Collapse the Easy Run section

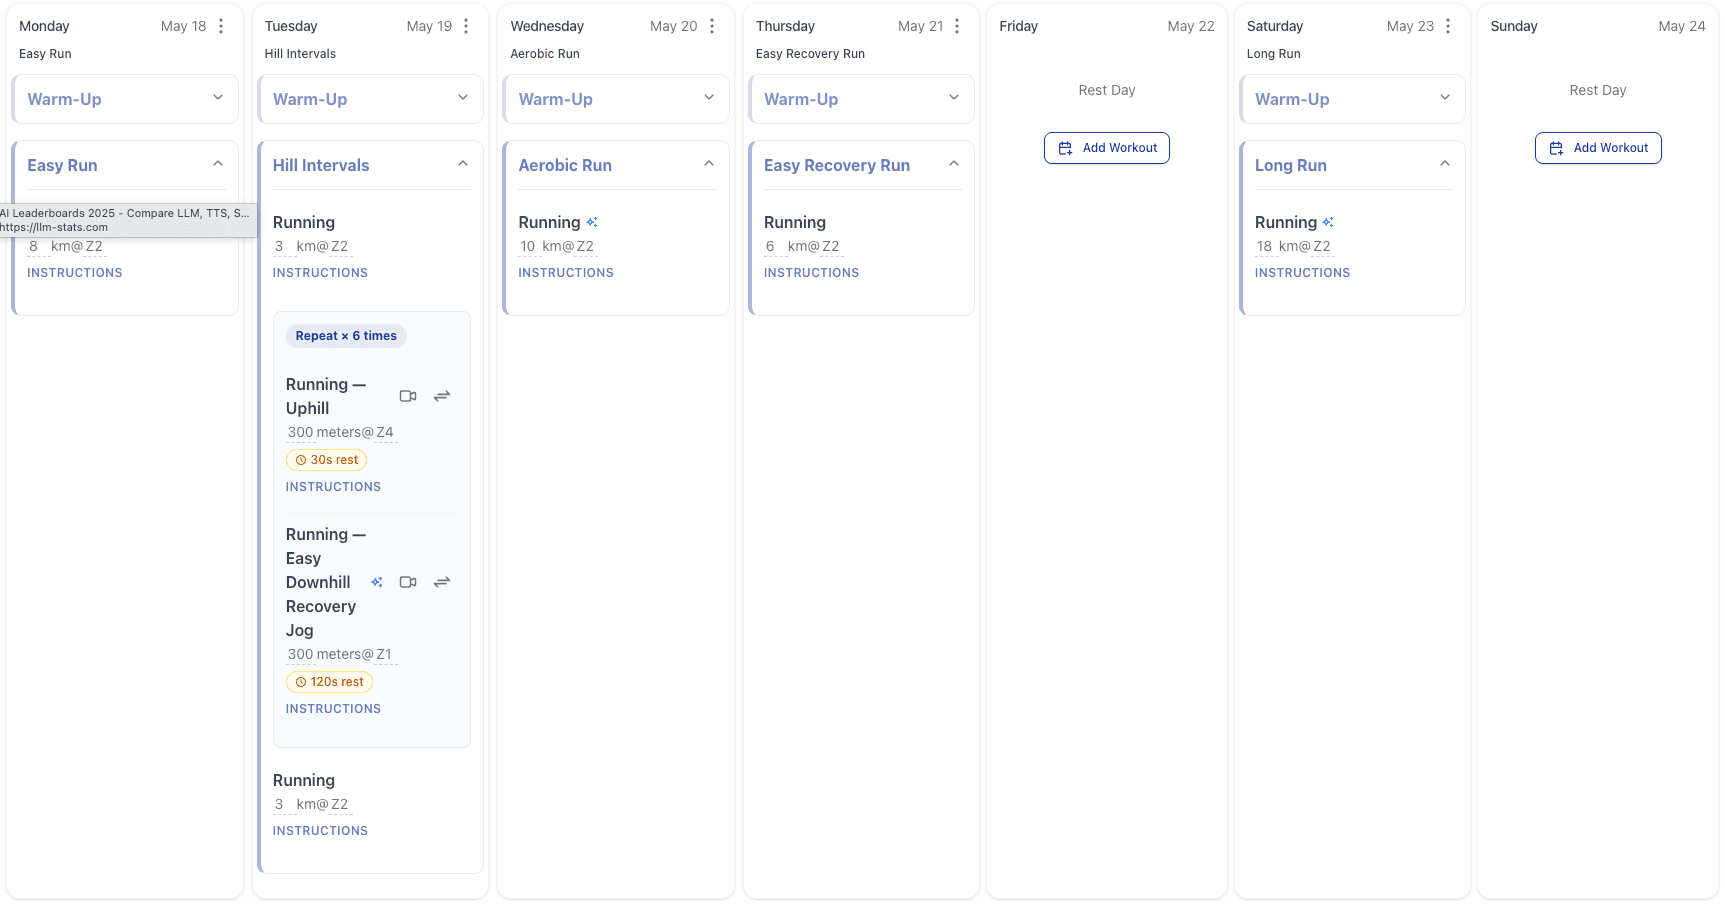(218, 164)
